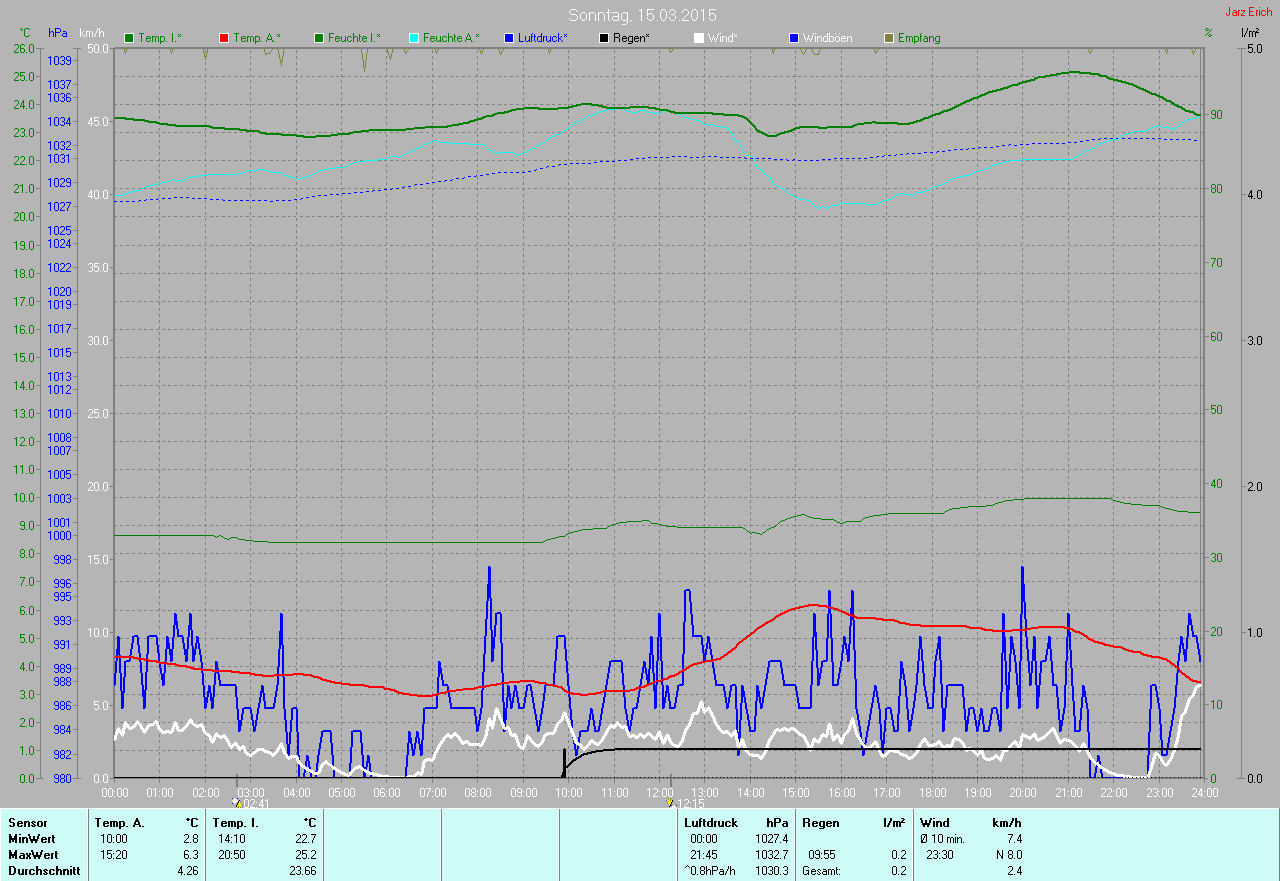1280x881 pixels.
Task: Click the marker icon at 02:41
Action: [236, 802]
